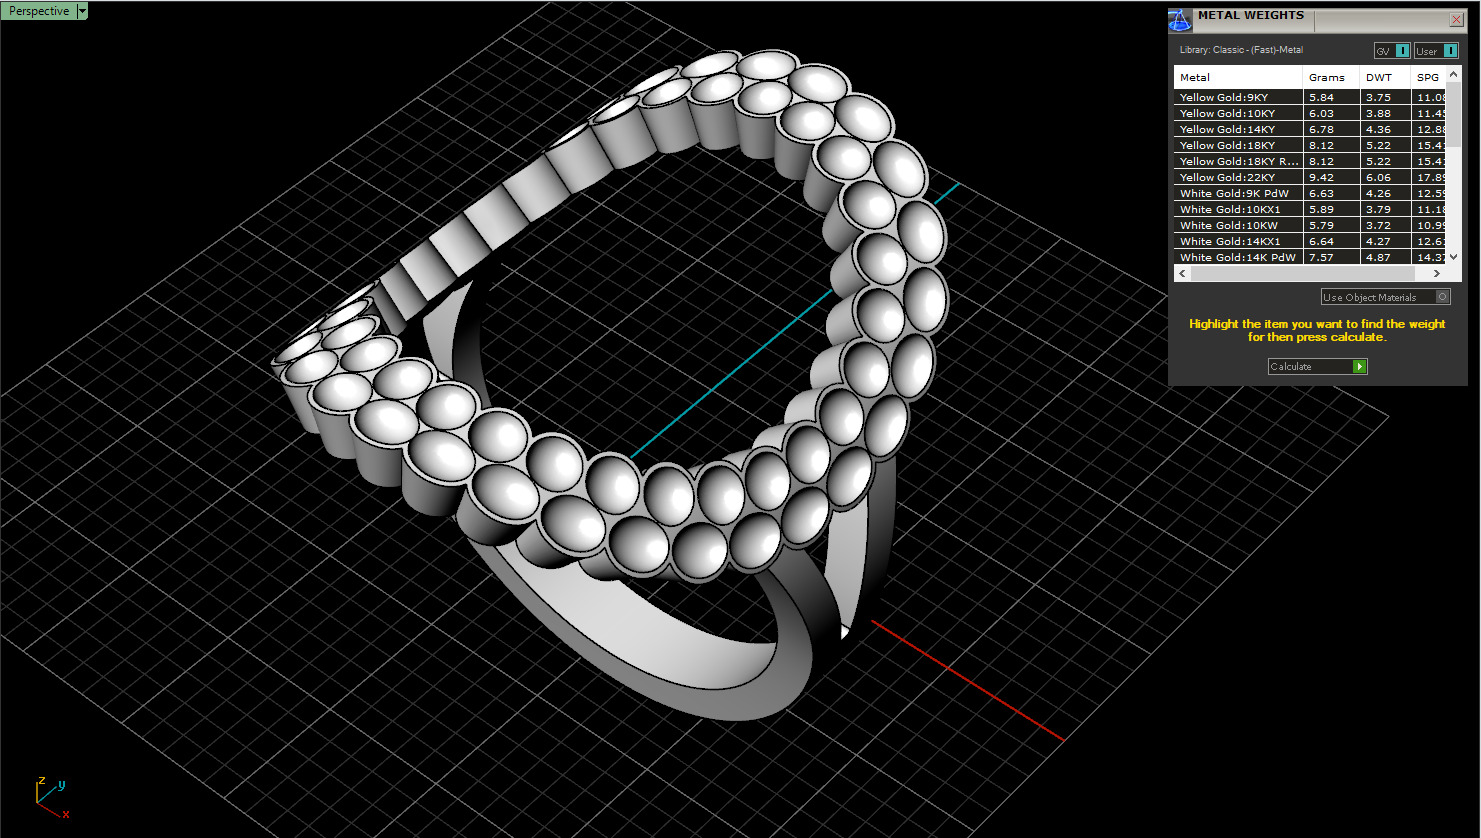Screen dimensions: 1481x838
Task: Select the White Gold:14K PdW row
Action: (x=1310, y=257)
